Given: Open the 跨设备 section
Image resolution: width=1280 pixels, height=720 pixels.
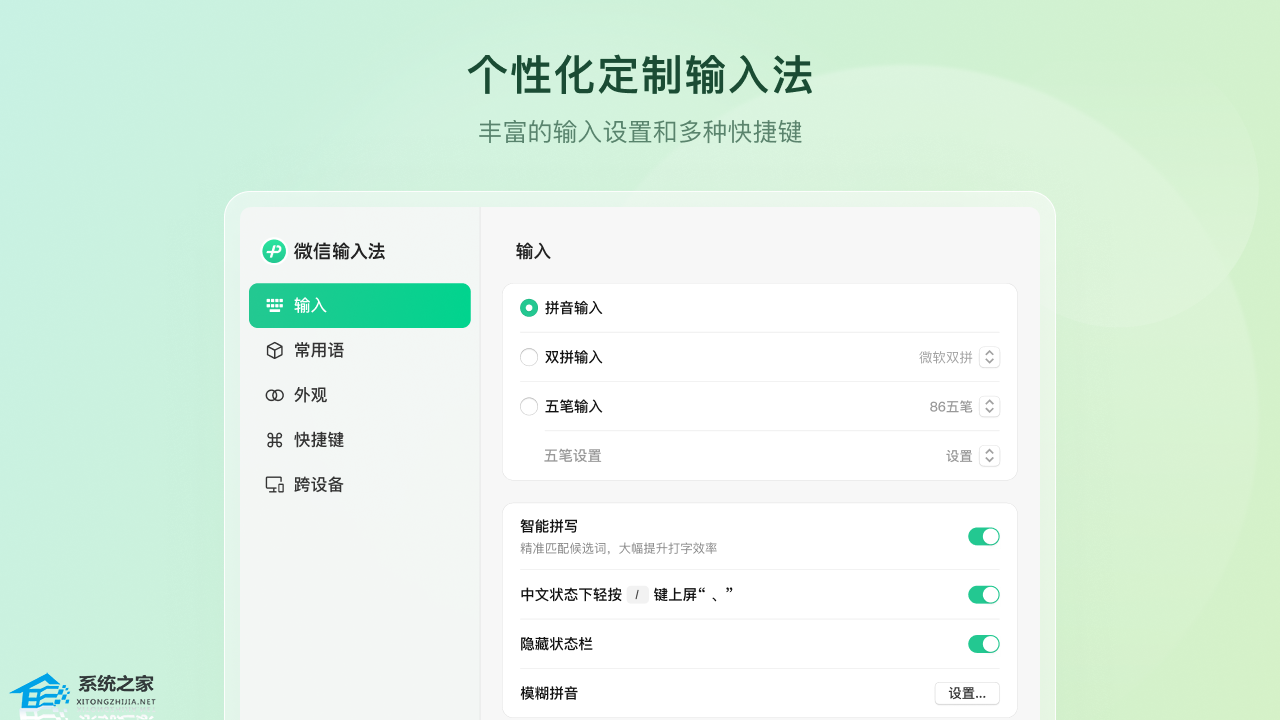Looking at the screenshot, I should tap(360, 484).
